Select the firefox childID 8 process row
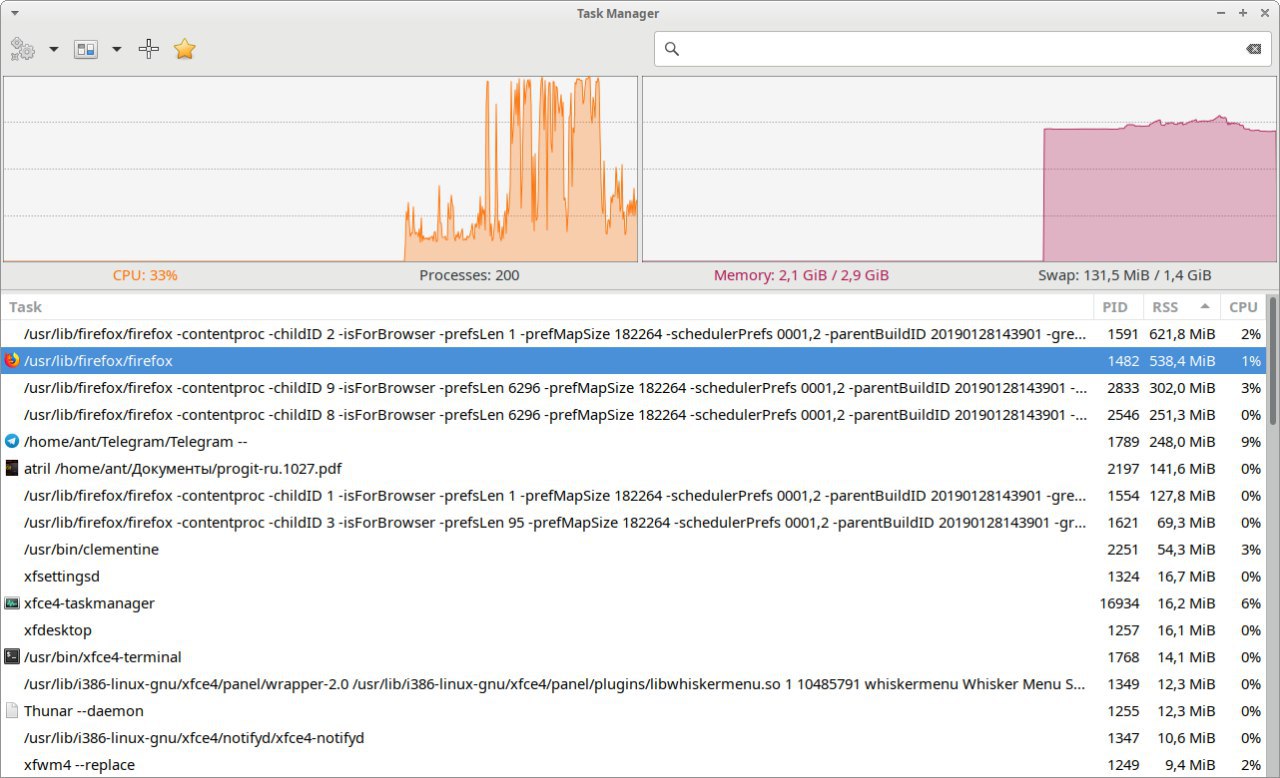The image size is (1280, 778). point(634,414)
